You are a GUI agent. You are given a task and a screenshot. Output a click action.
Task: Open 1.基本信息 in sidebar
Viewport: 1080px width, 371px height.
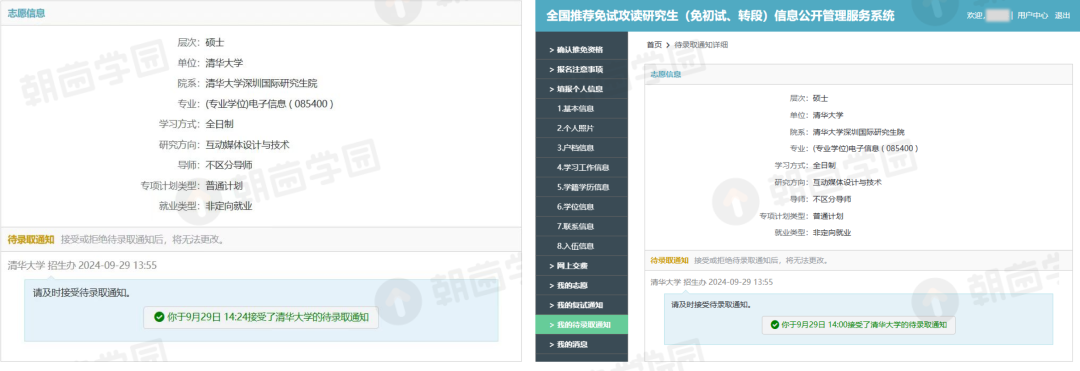(x=581, y=109)
